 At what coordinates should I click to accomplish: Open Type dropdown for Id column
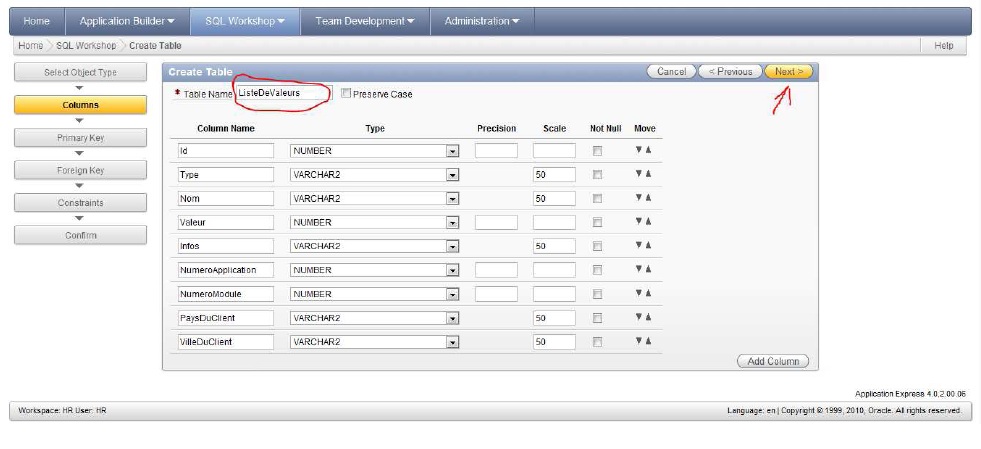452,151
